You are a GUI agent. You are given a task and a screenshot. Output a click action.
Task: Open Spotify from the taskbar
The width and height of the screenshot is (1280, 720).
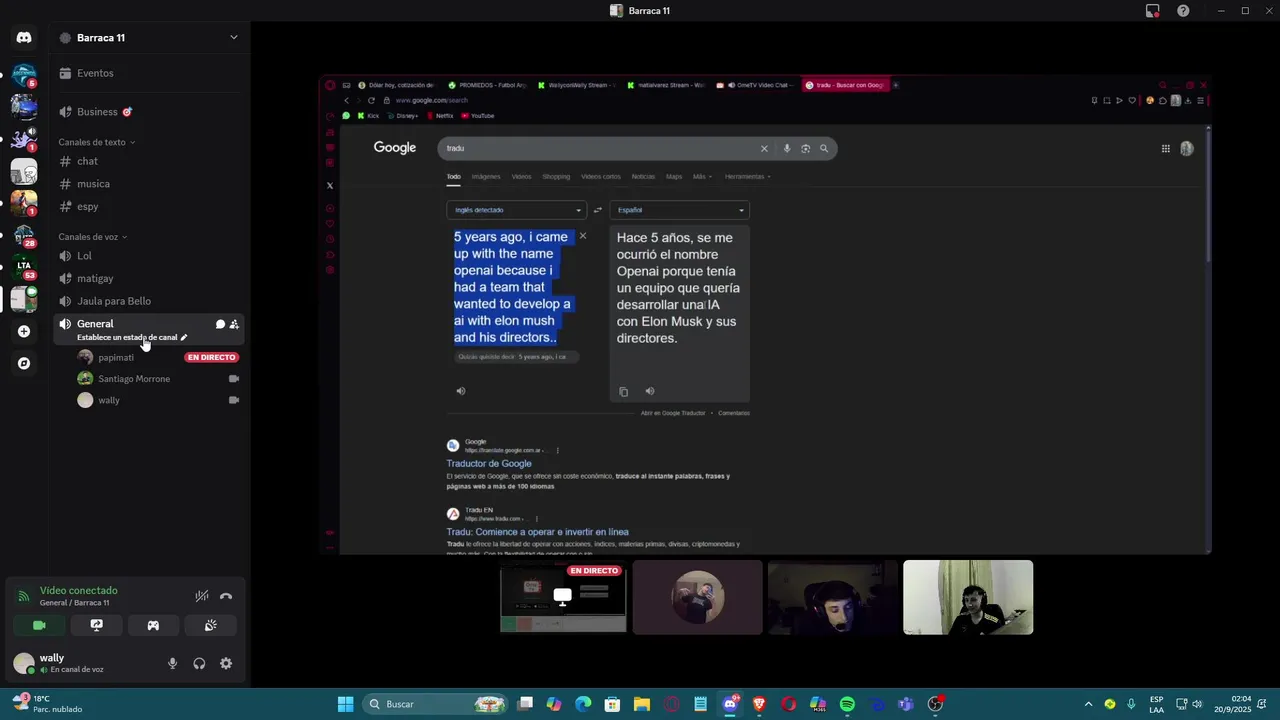click(847, 704)
